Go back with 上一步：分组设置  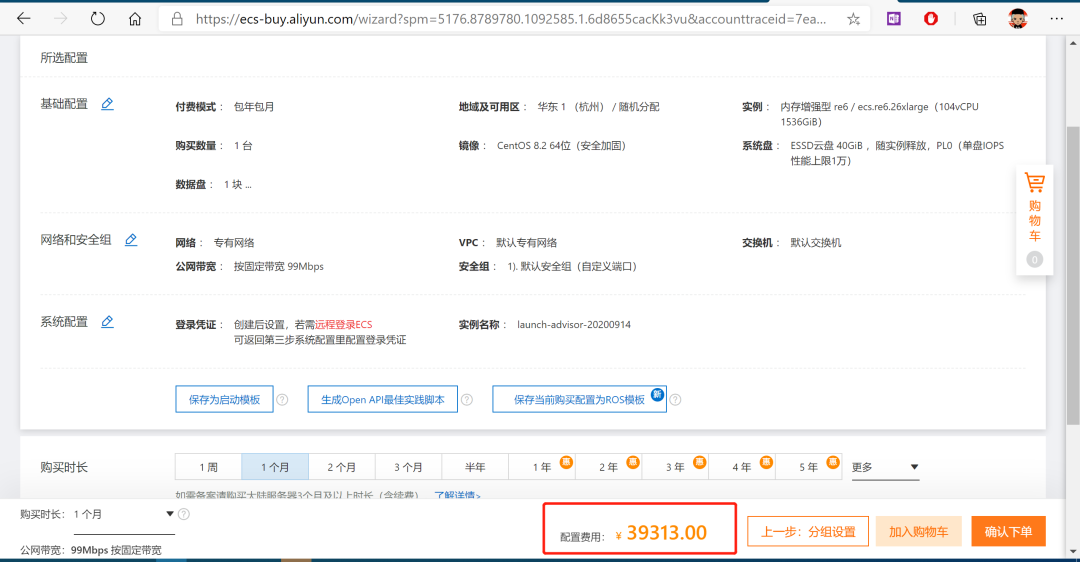[808, 532]
